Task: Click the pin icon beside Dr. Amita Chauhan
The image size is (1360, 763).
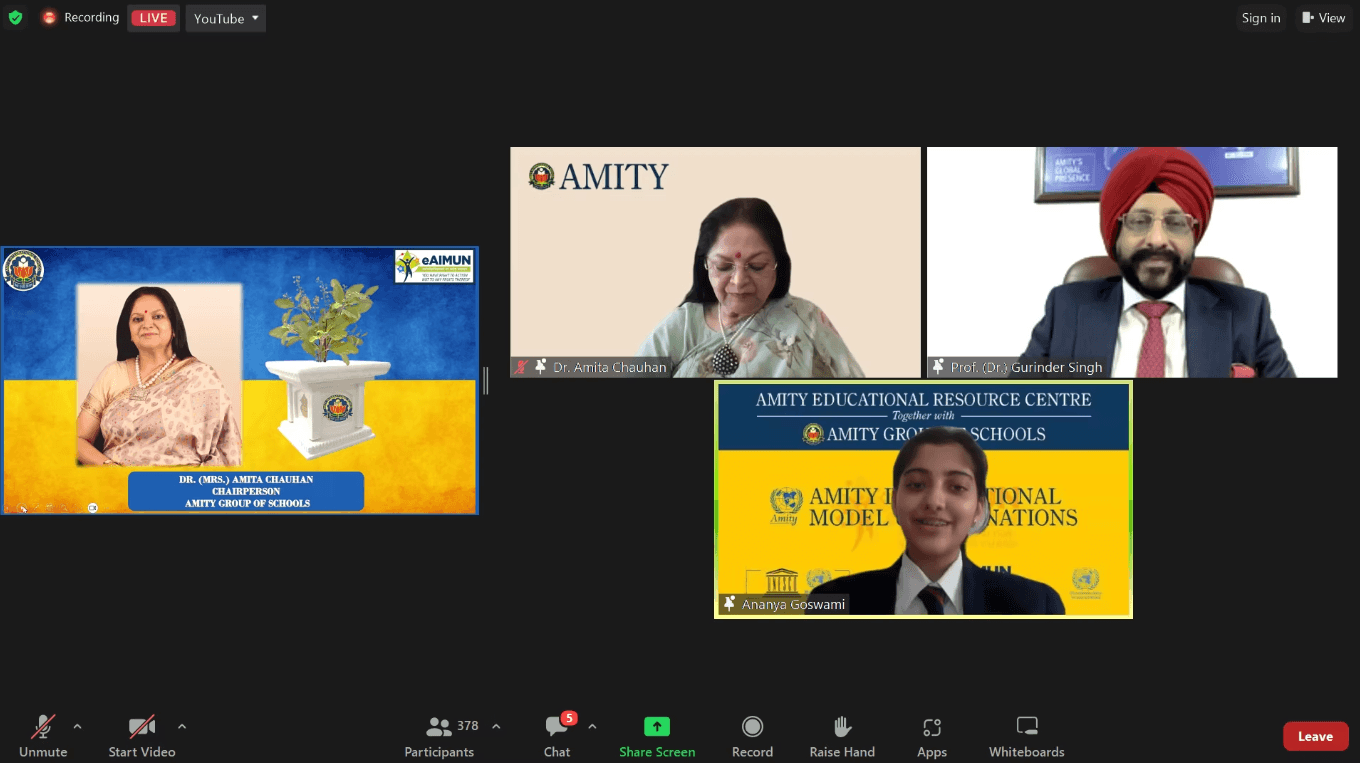Action: (541, 367)
